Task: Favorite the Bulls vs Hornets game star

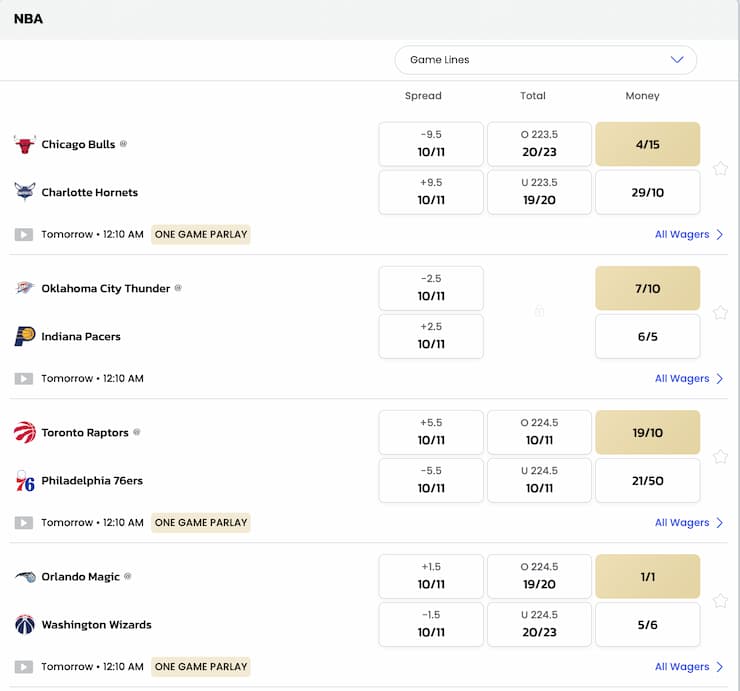Action: point(720,169)
